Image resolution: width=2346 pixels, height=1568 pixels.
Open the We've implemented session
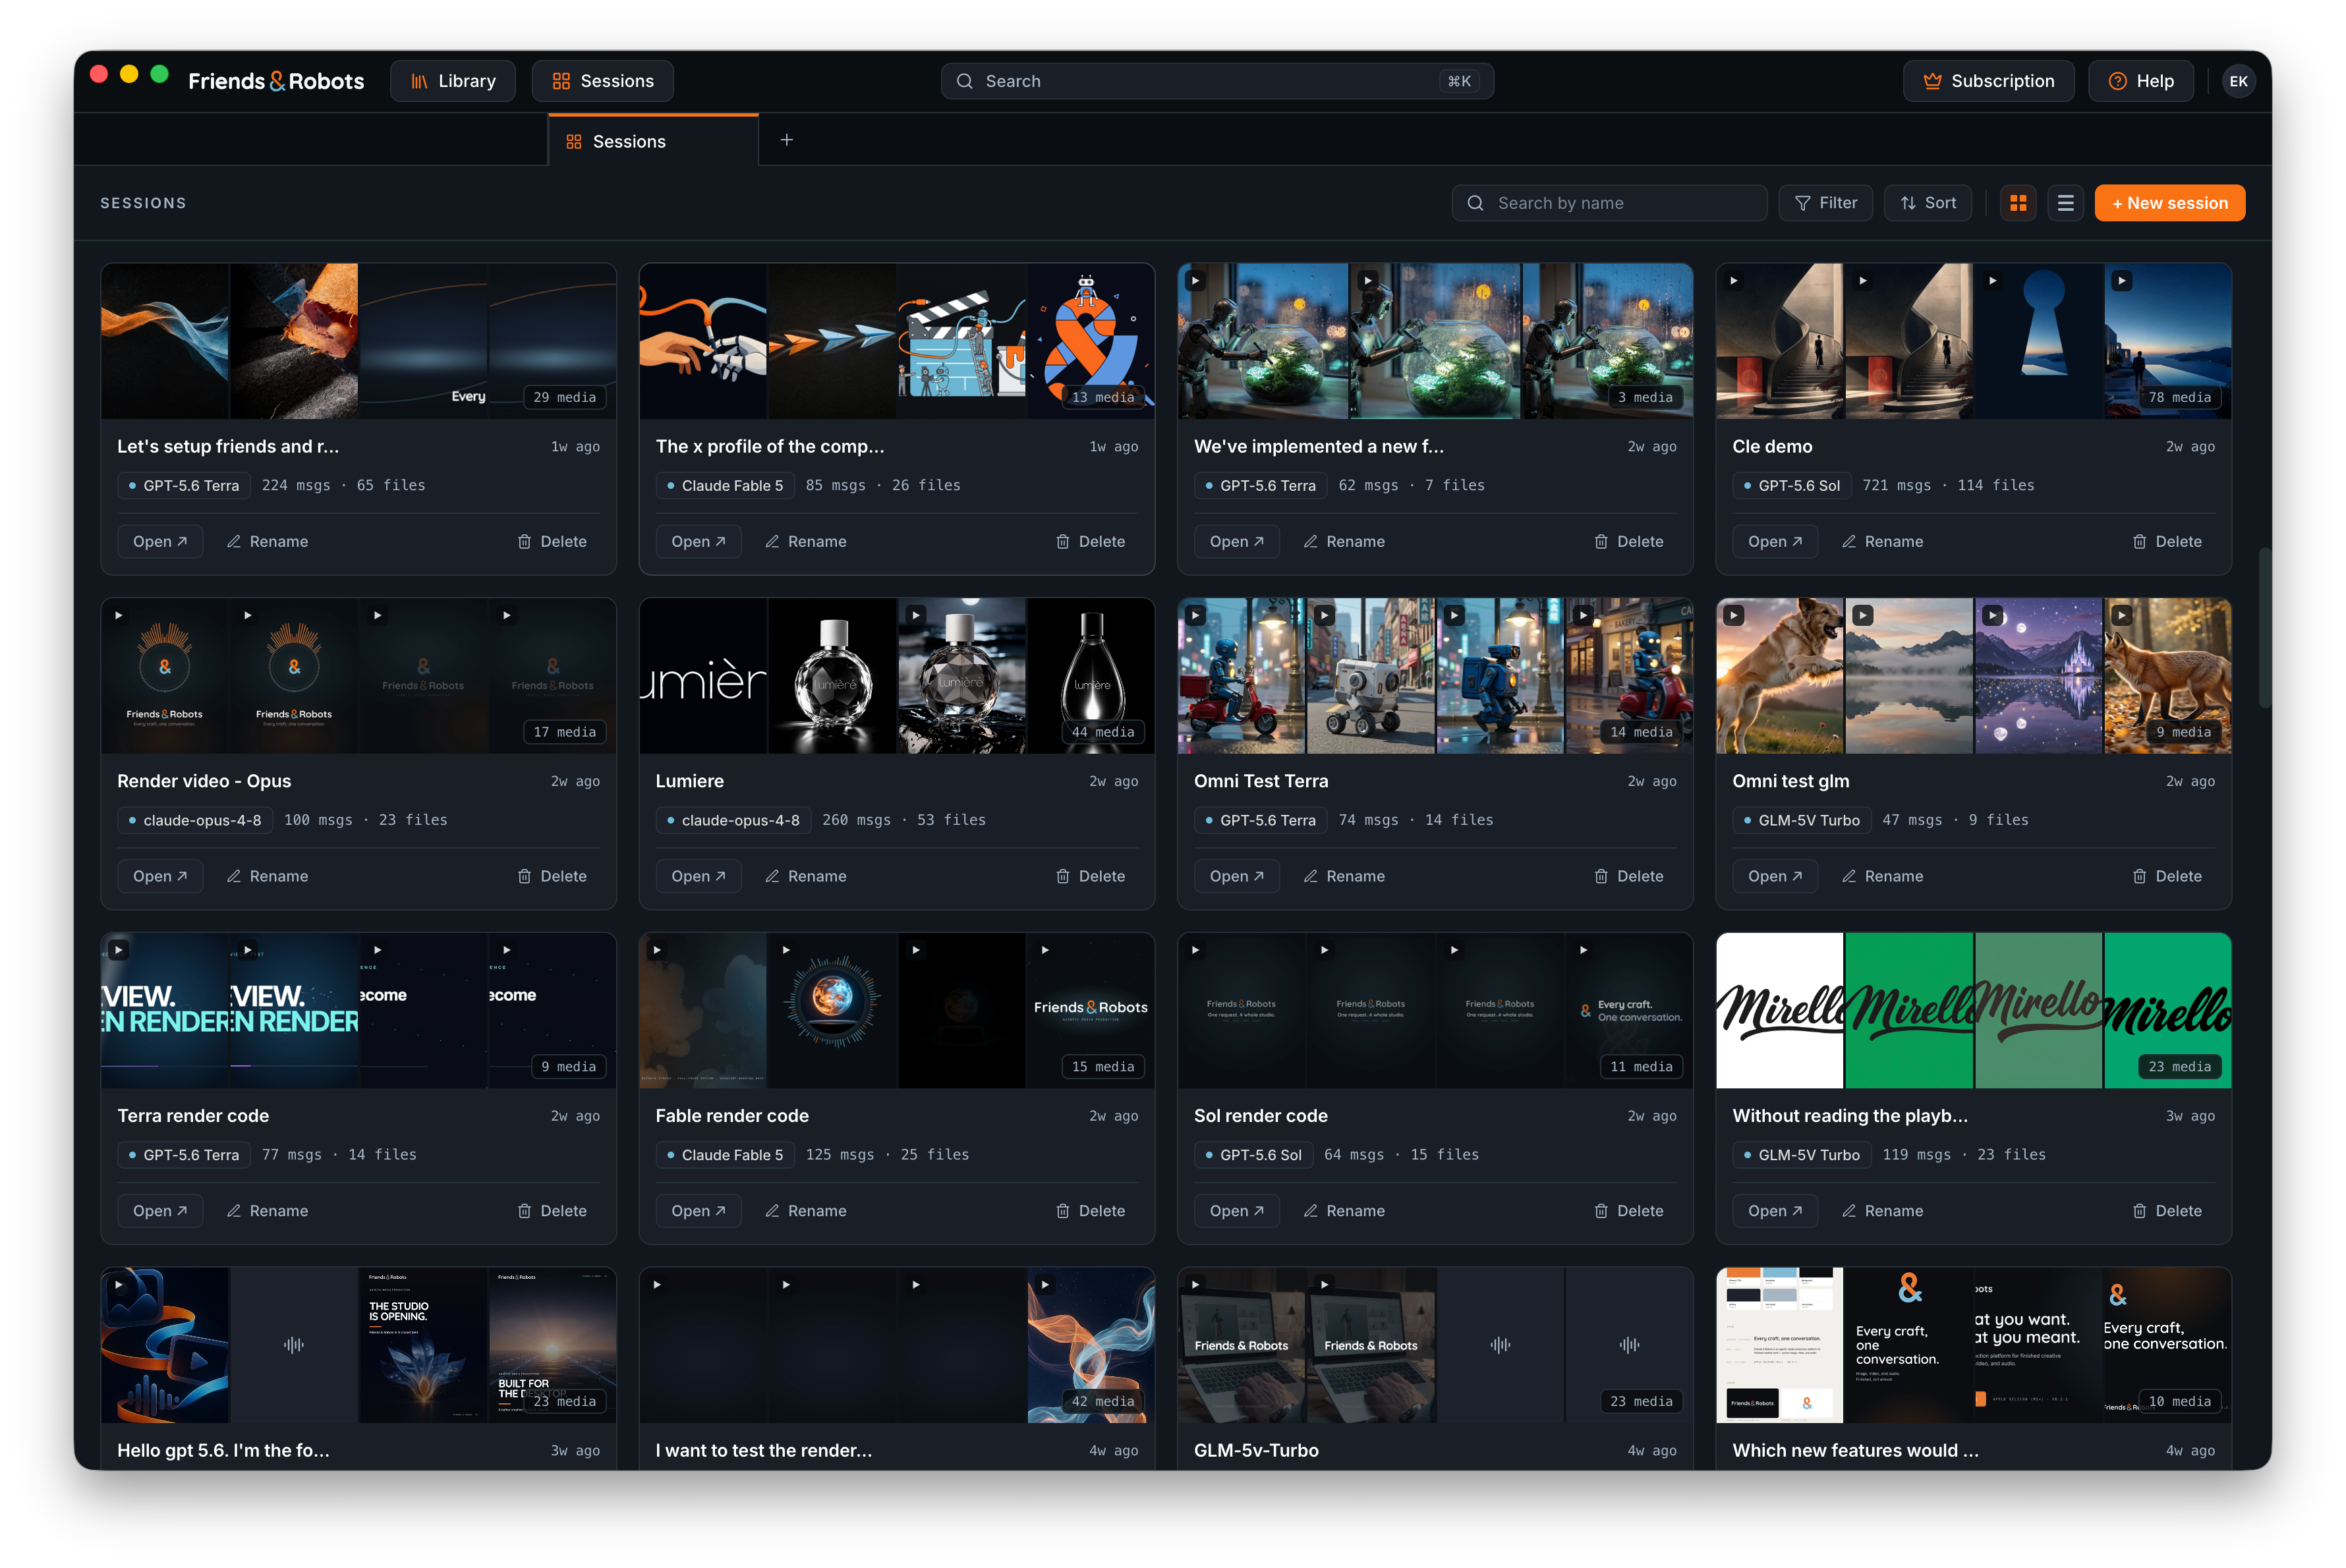1236,541
